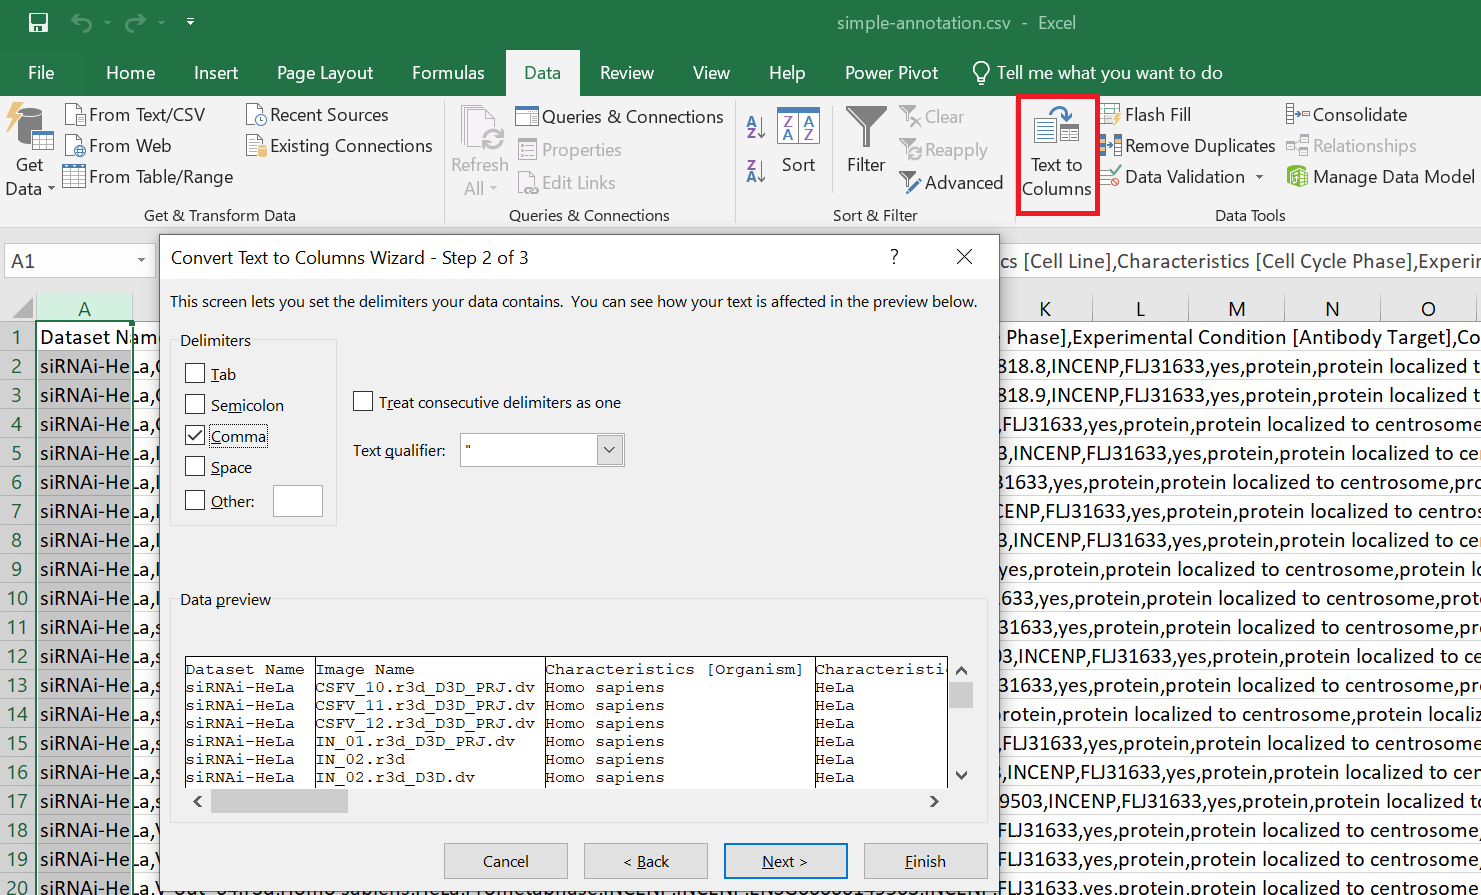
Task: Enable the Space delimiter checkbox
Action: coord(195,467)
